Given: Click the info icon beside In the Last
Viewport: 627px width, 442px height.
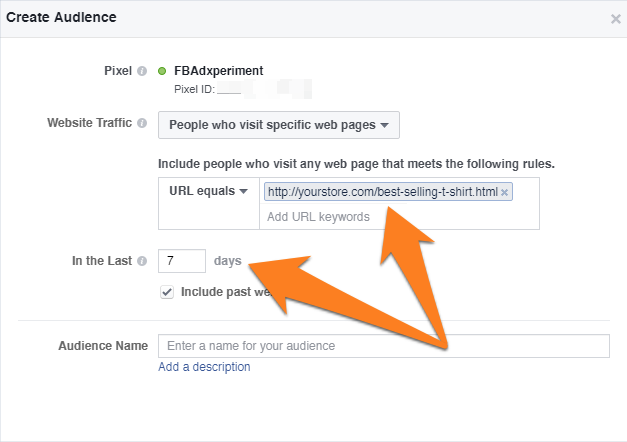Looking at the screenshot, I should click(x=142, y=261).
